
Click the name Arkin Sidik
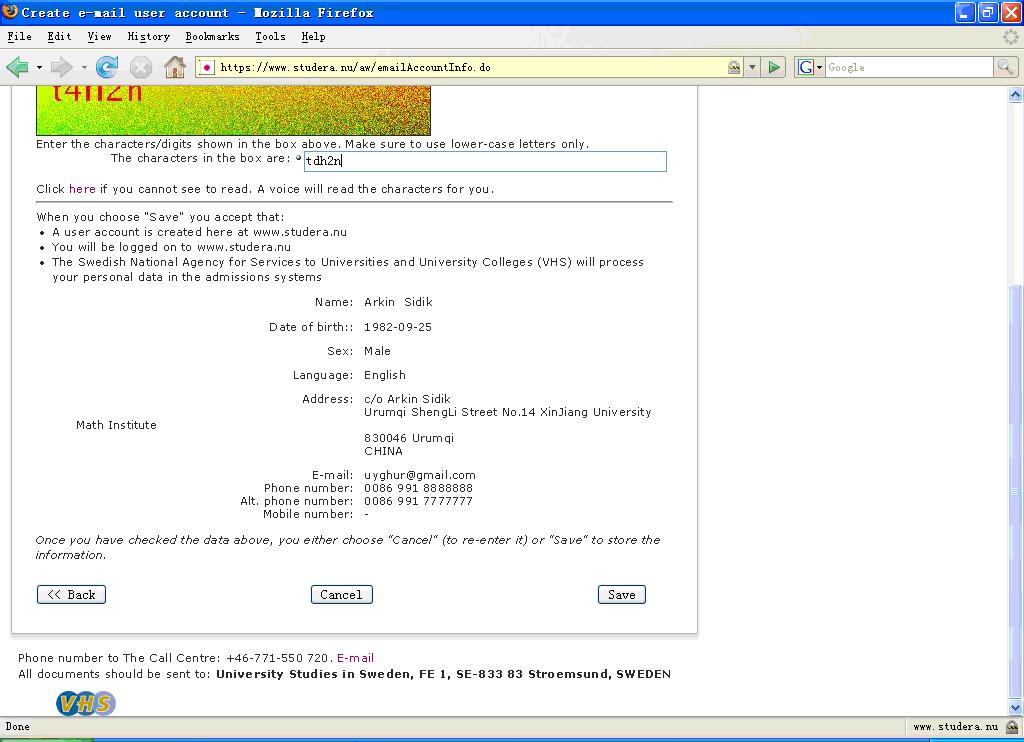tap(398, 302)
